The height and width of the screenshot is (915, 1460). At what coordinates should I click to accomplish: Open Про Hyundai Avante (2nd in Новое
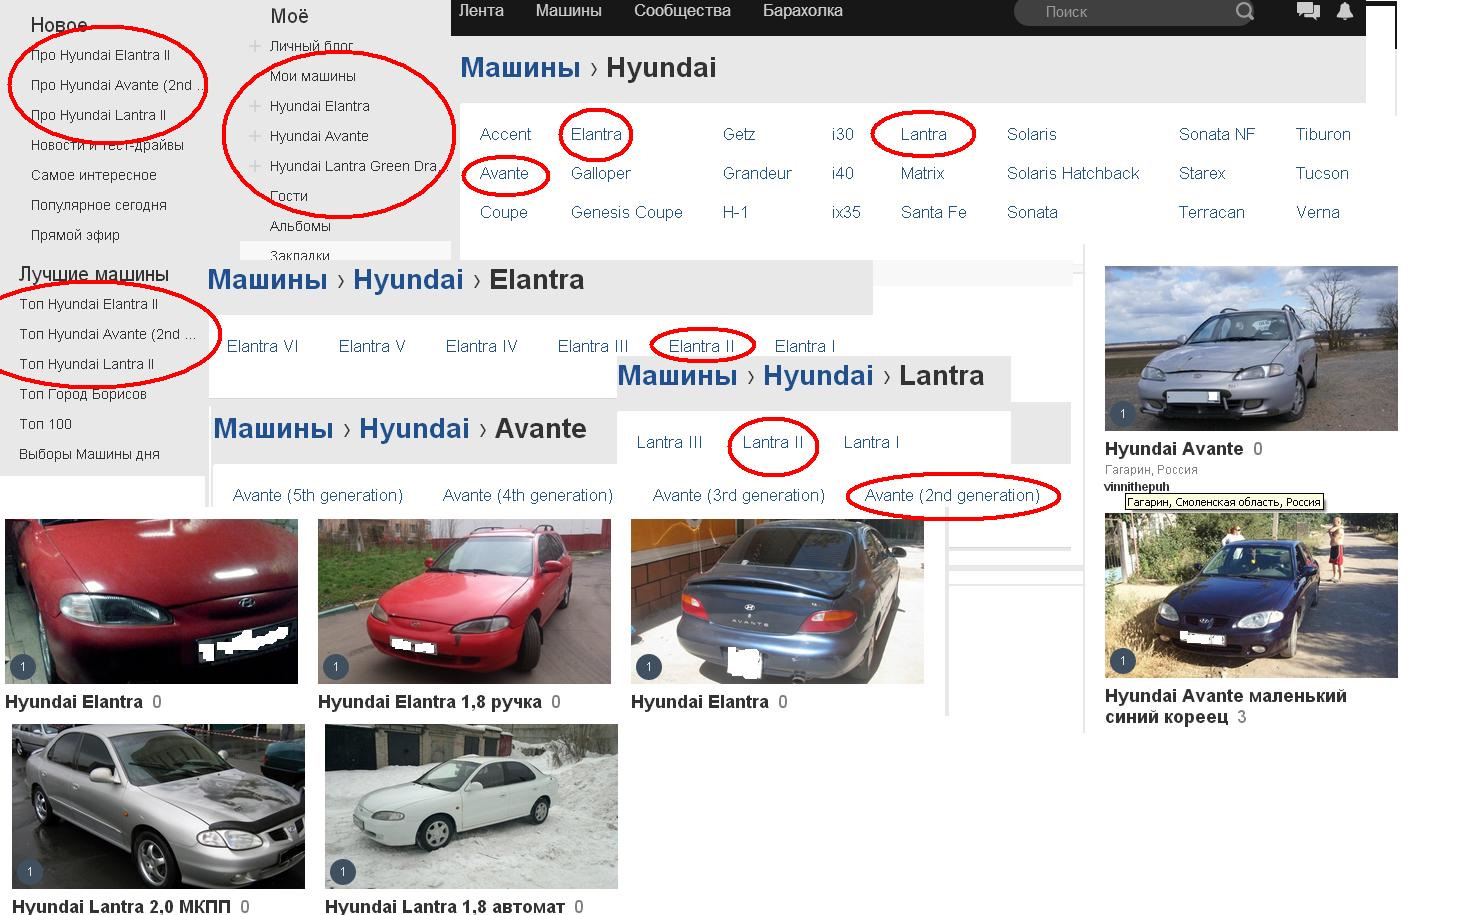pyautogui.click(x=116, y=85)
